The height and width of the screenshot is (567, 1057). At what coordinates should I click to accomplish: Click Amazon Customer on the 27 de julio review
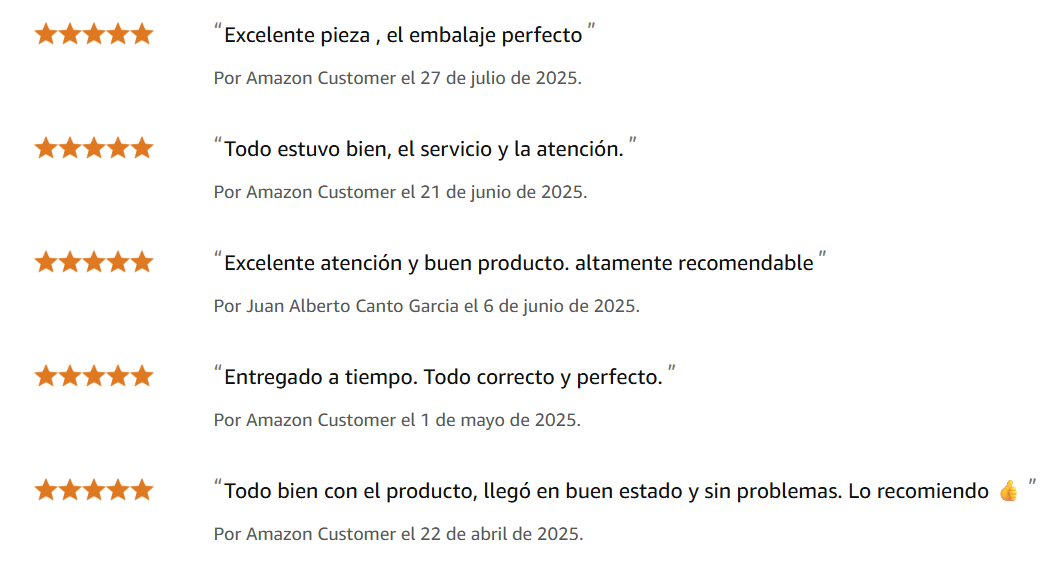(321, 78)
